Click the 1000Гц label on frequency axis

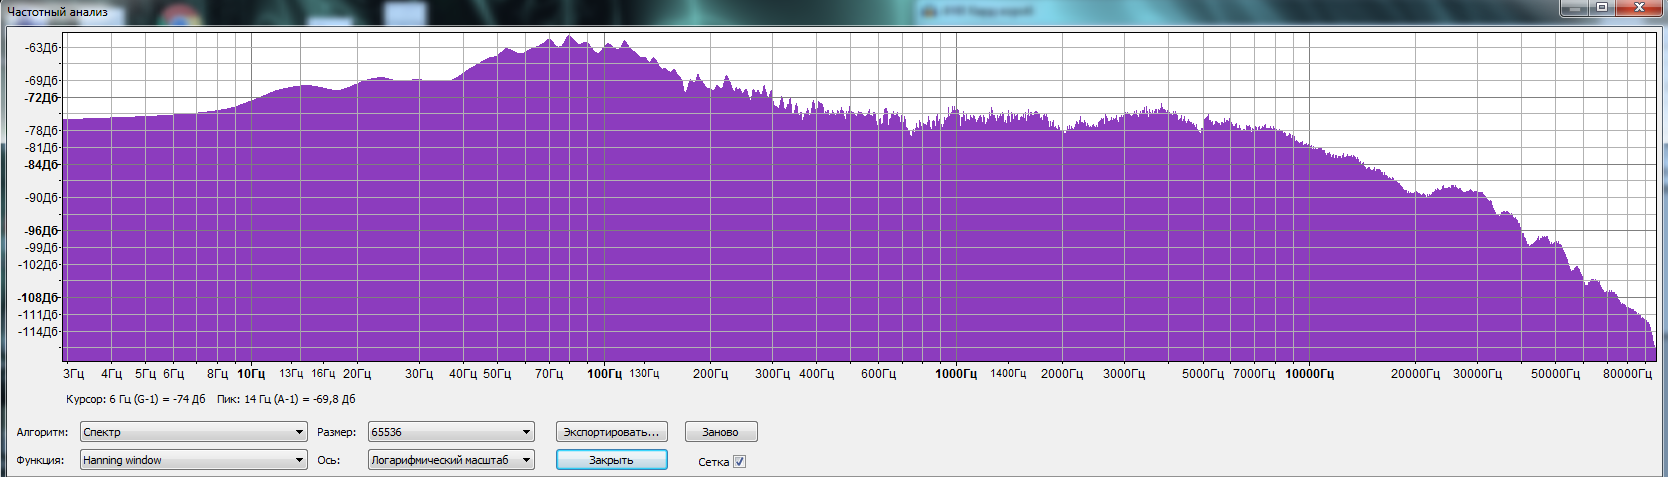point(956,374)
